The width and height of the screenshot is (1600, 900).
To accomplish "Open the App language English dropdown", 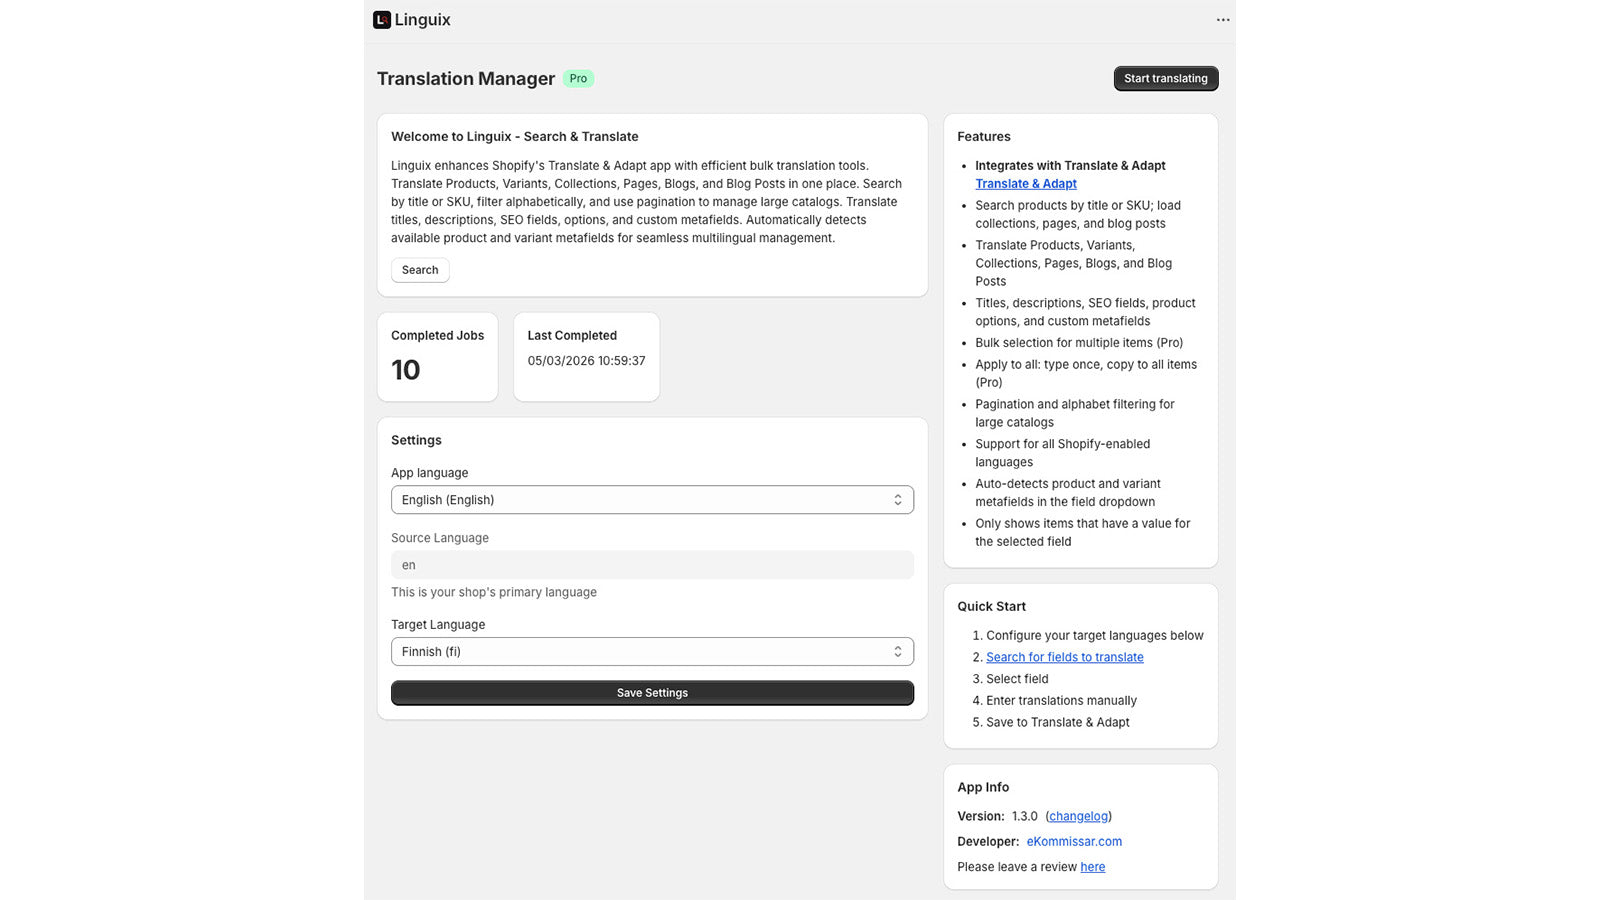I will coord(640,500).
